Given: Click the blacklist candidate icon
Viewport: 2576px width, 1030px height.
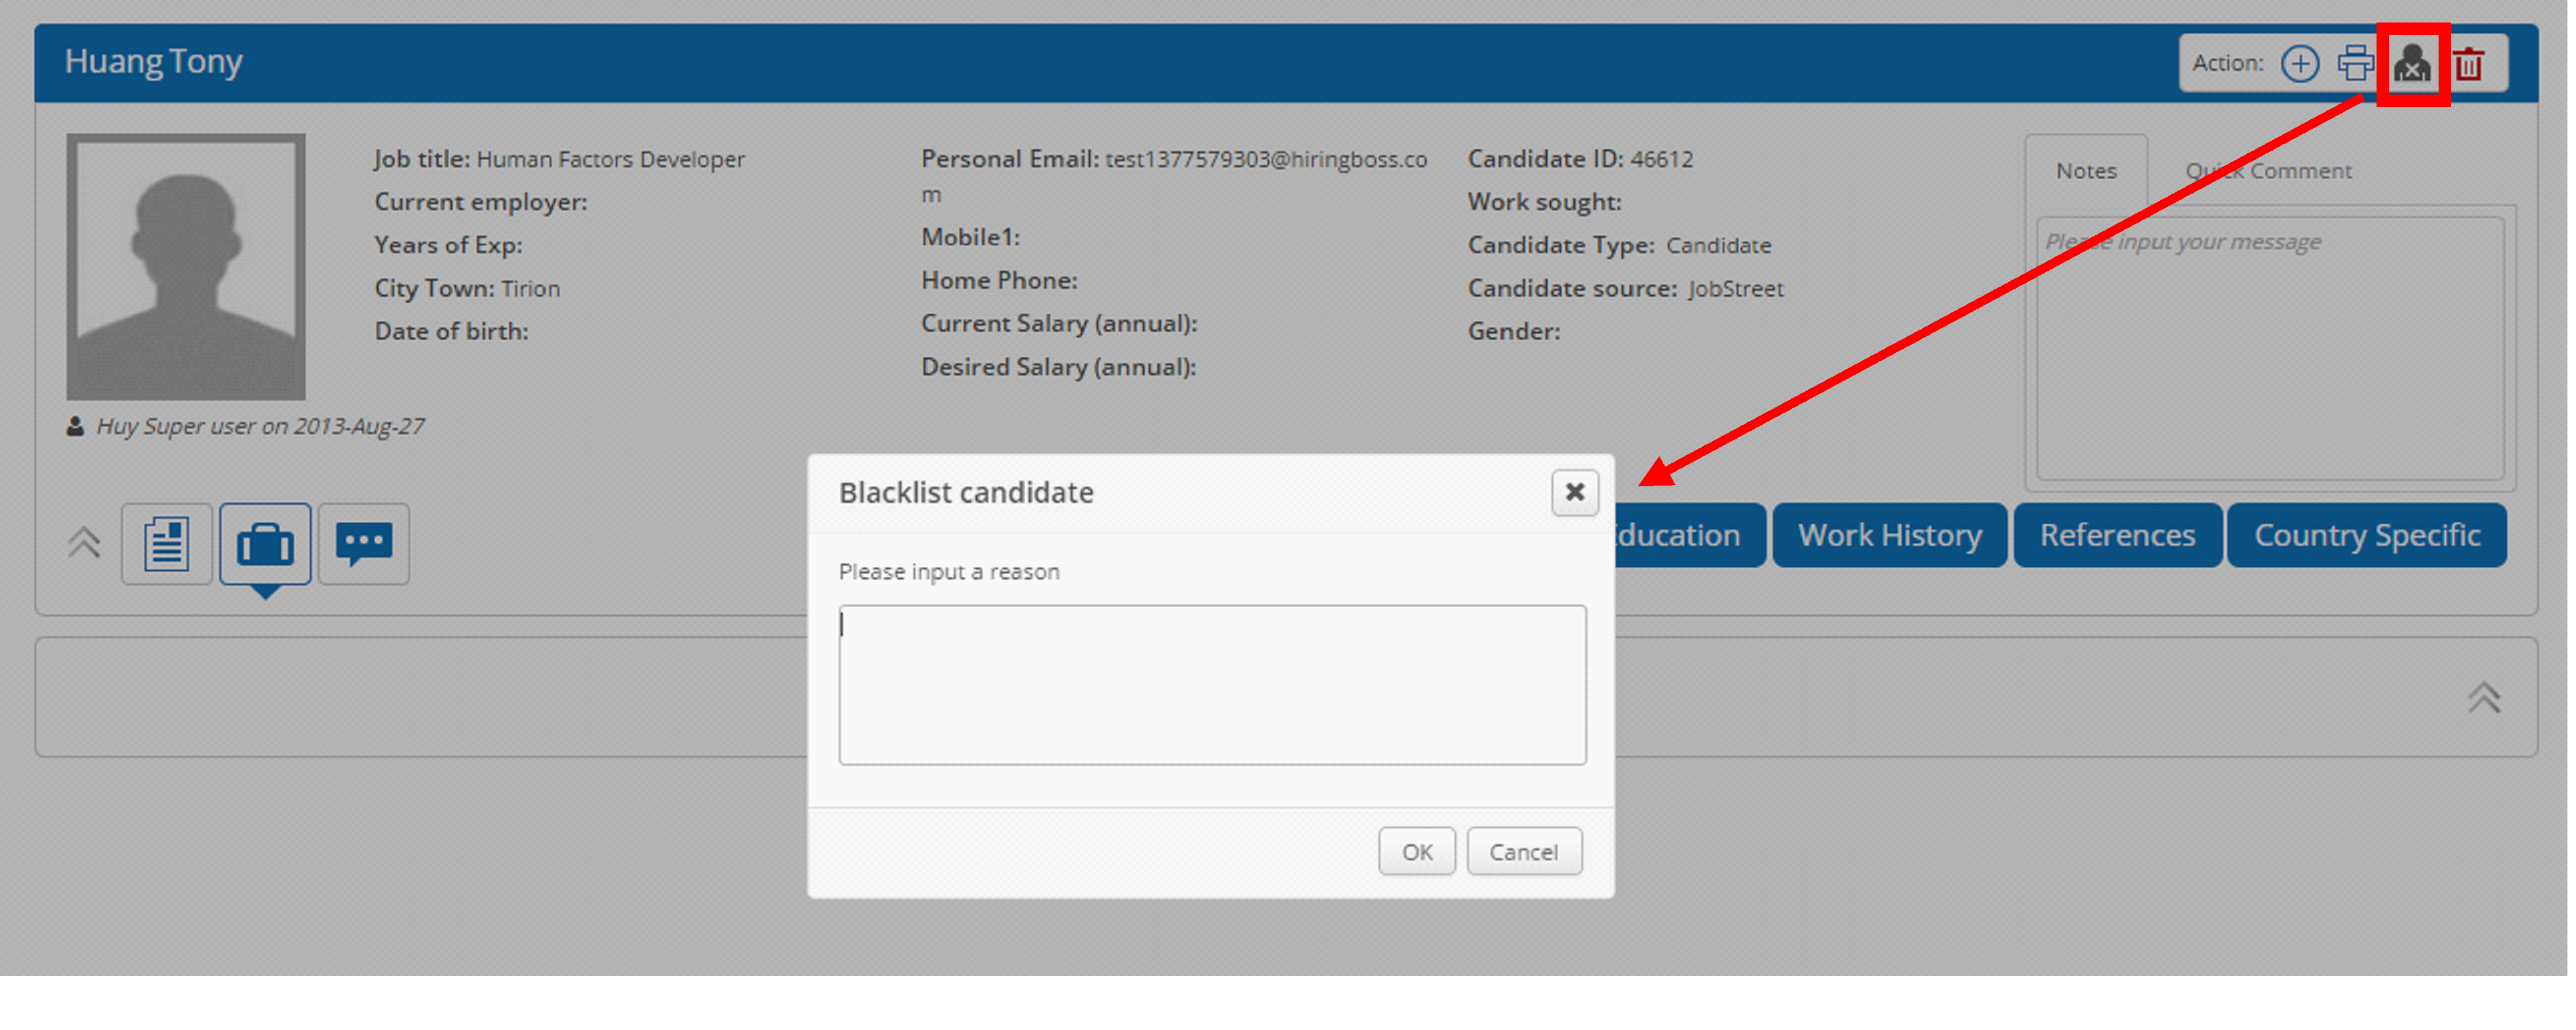Looking at the screenshot, I should (x=2412, y=64).
